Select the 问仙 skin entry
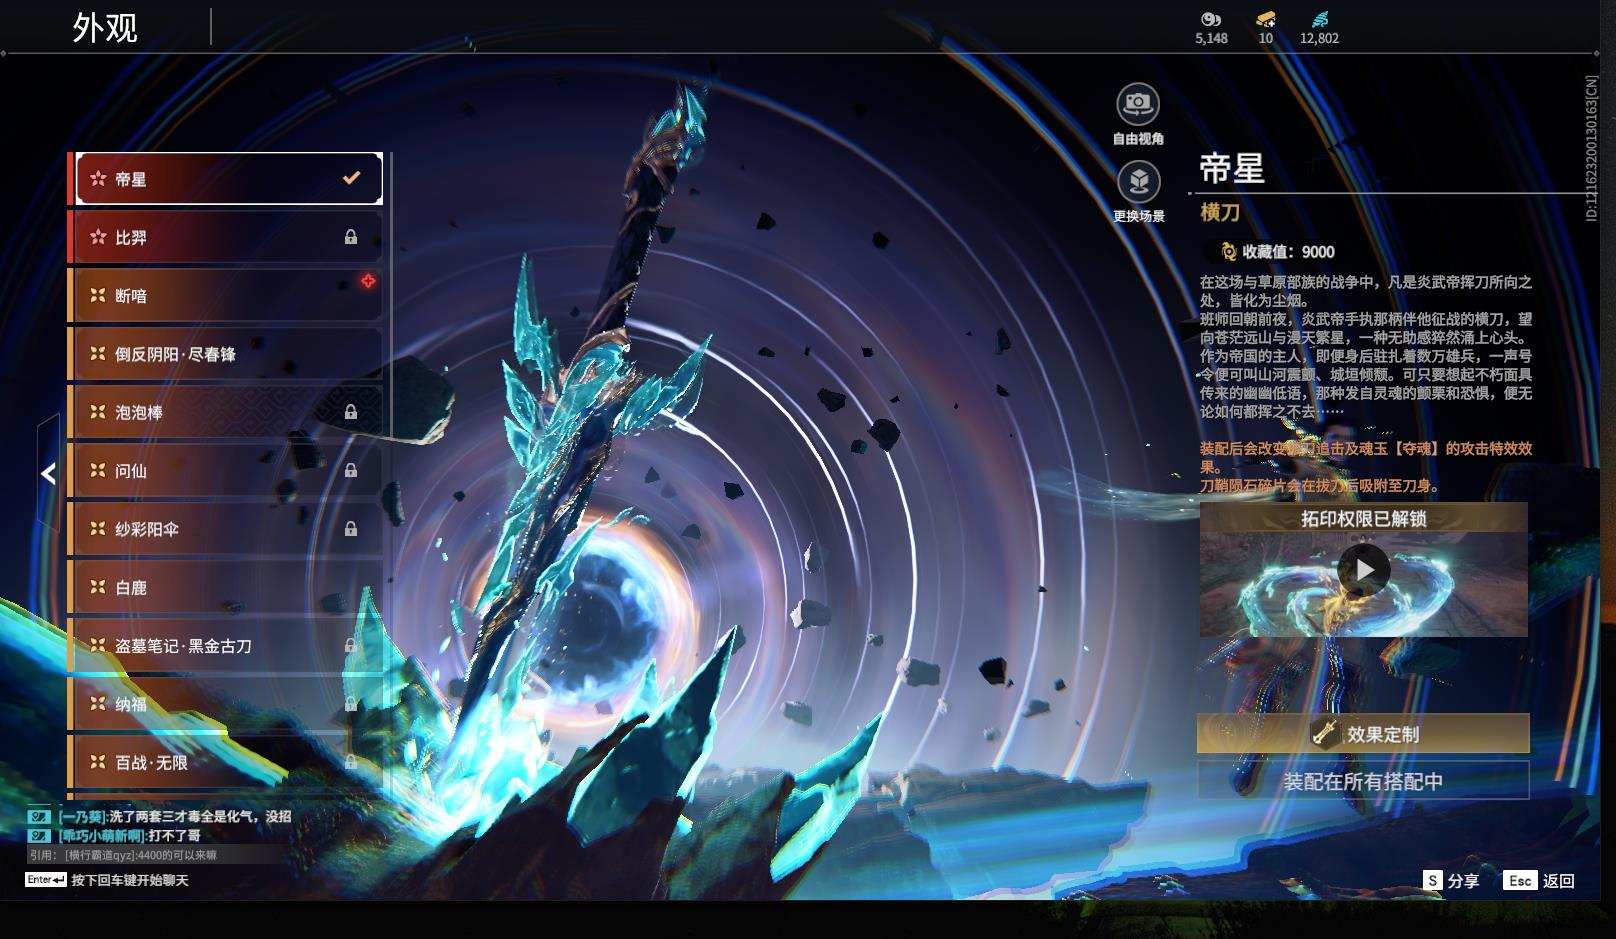1616x939 pixels. click(x=228, y=470)
